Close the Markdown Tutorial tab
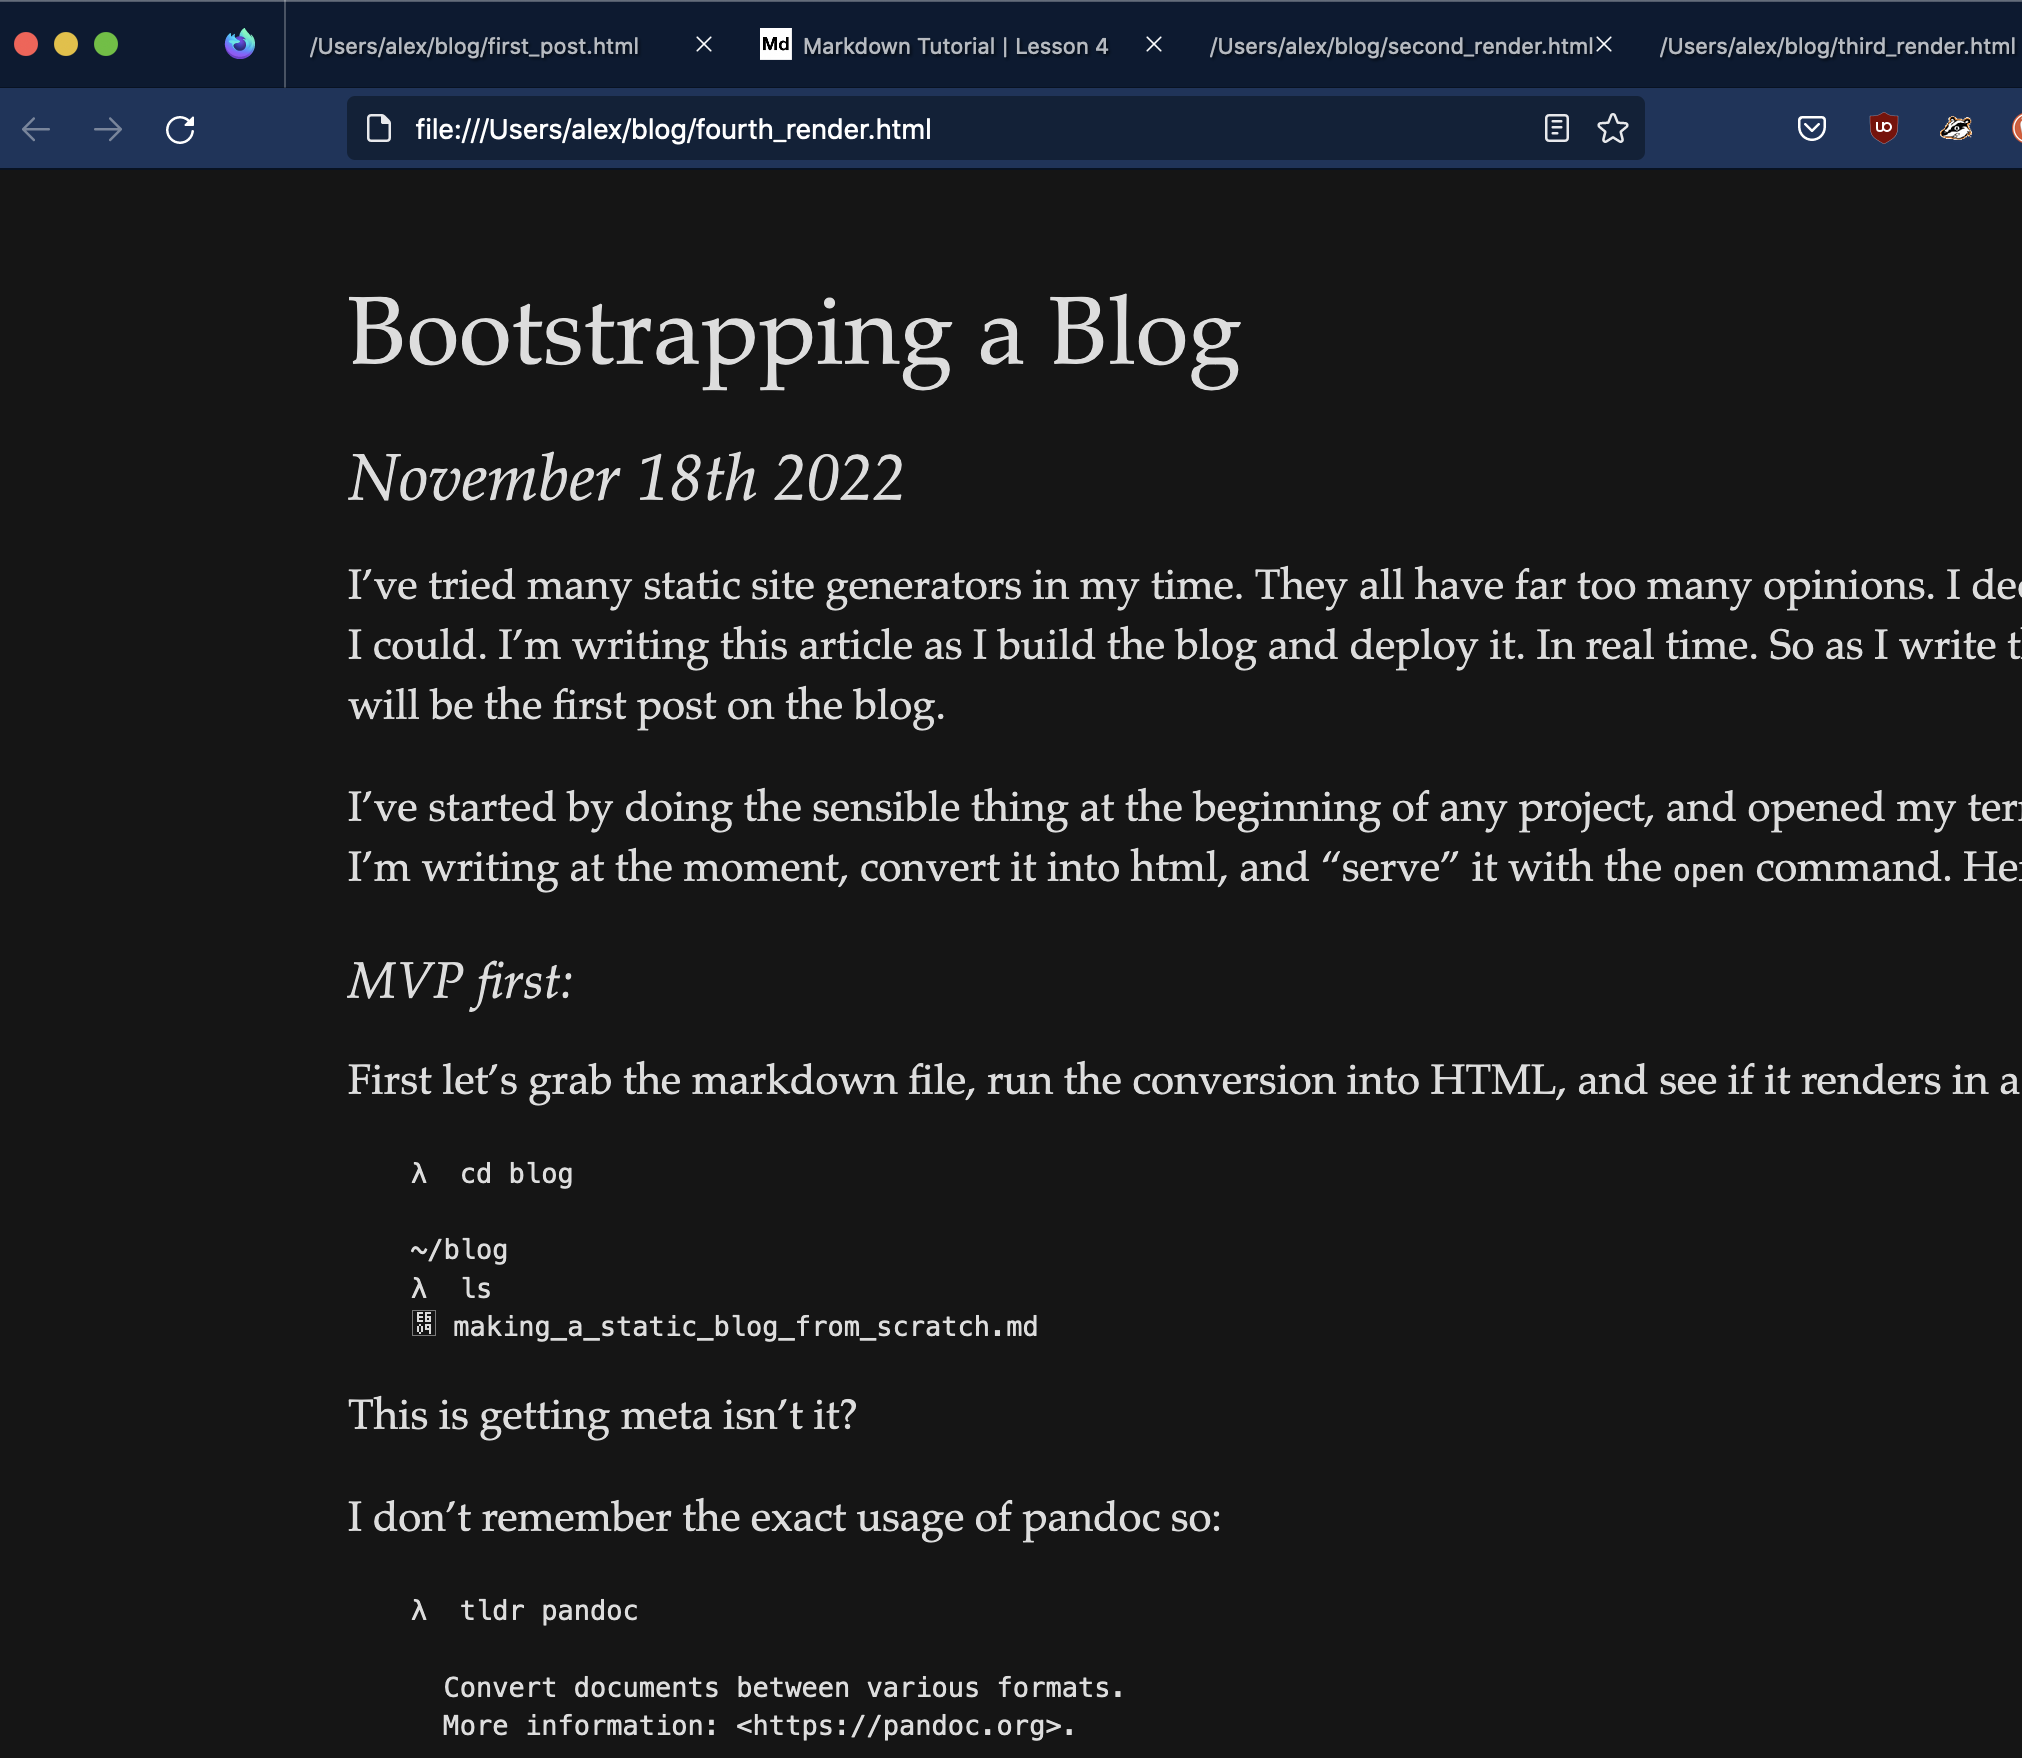This screenshot has height=1758, width=2022. (1154, 45)
